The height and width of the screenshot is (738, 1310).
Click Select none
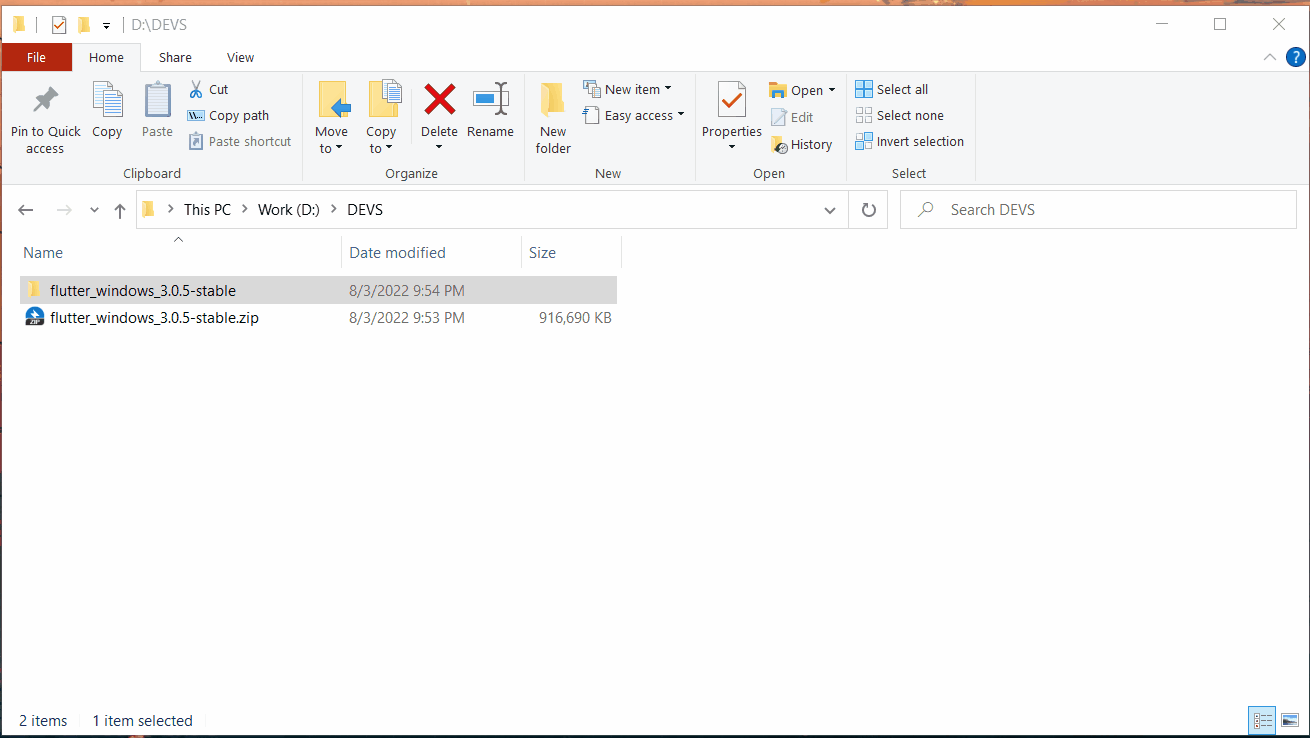[900, 115]
